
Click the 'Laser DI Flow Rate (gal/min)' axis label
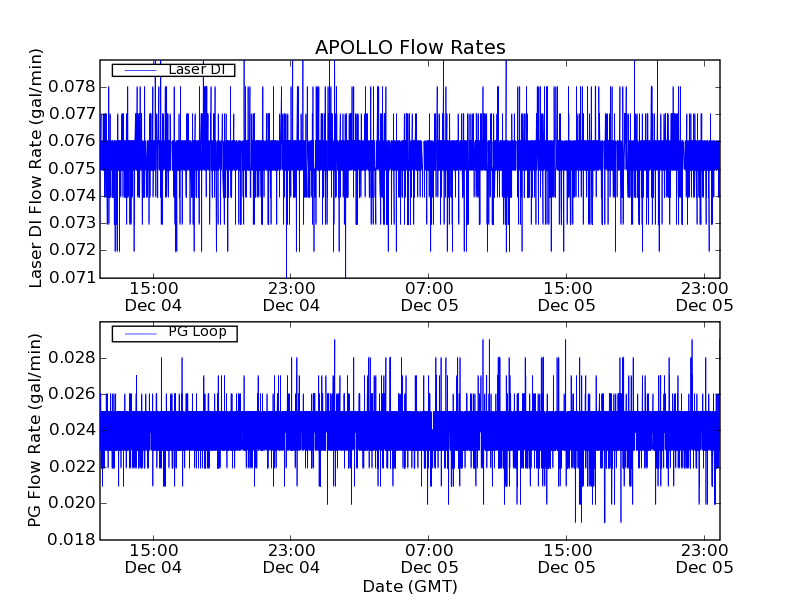35,168
